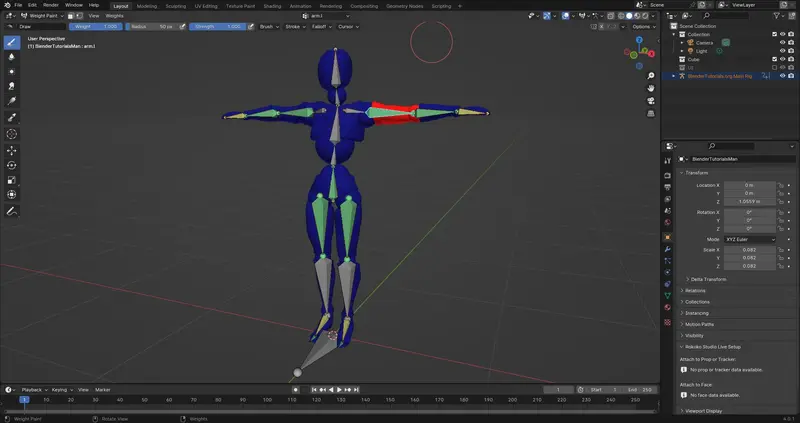Screen dimensions: 800x423
Task: Toggle radius pressure sensitivity icon
Action: [183, 27]
